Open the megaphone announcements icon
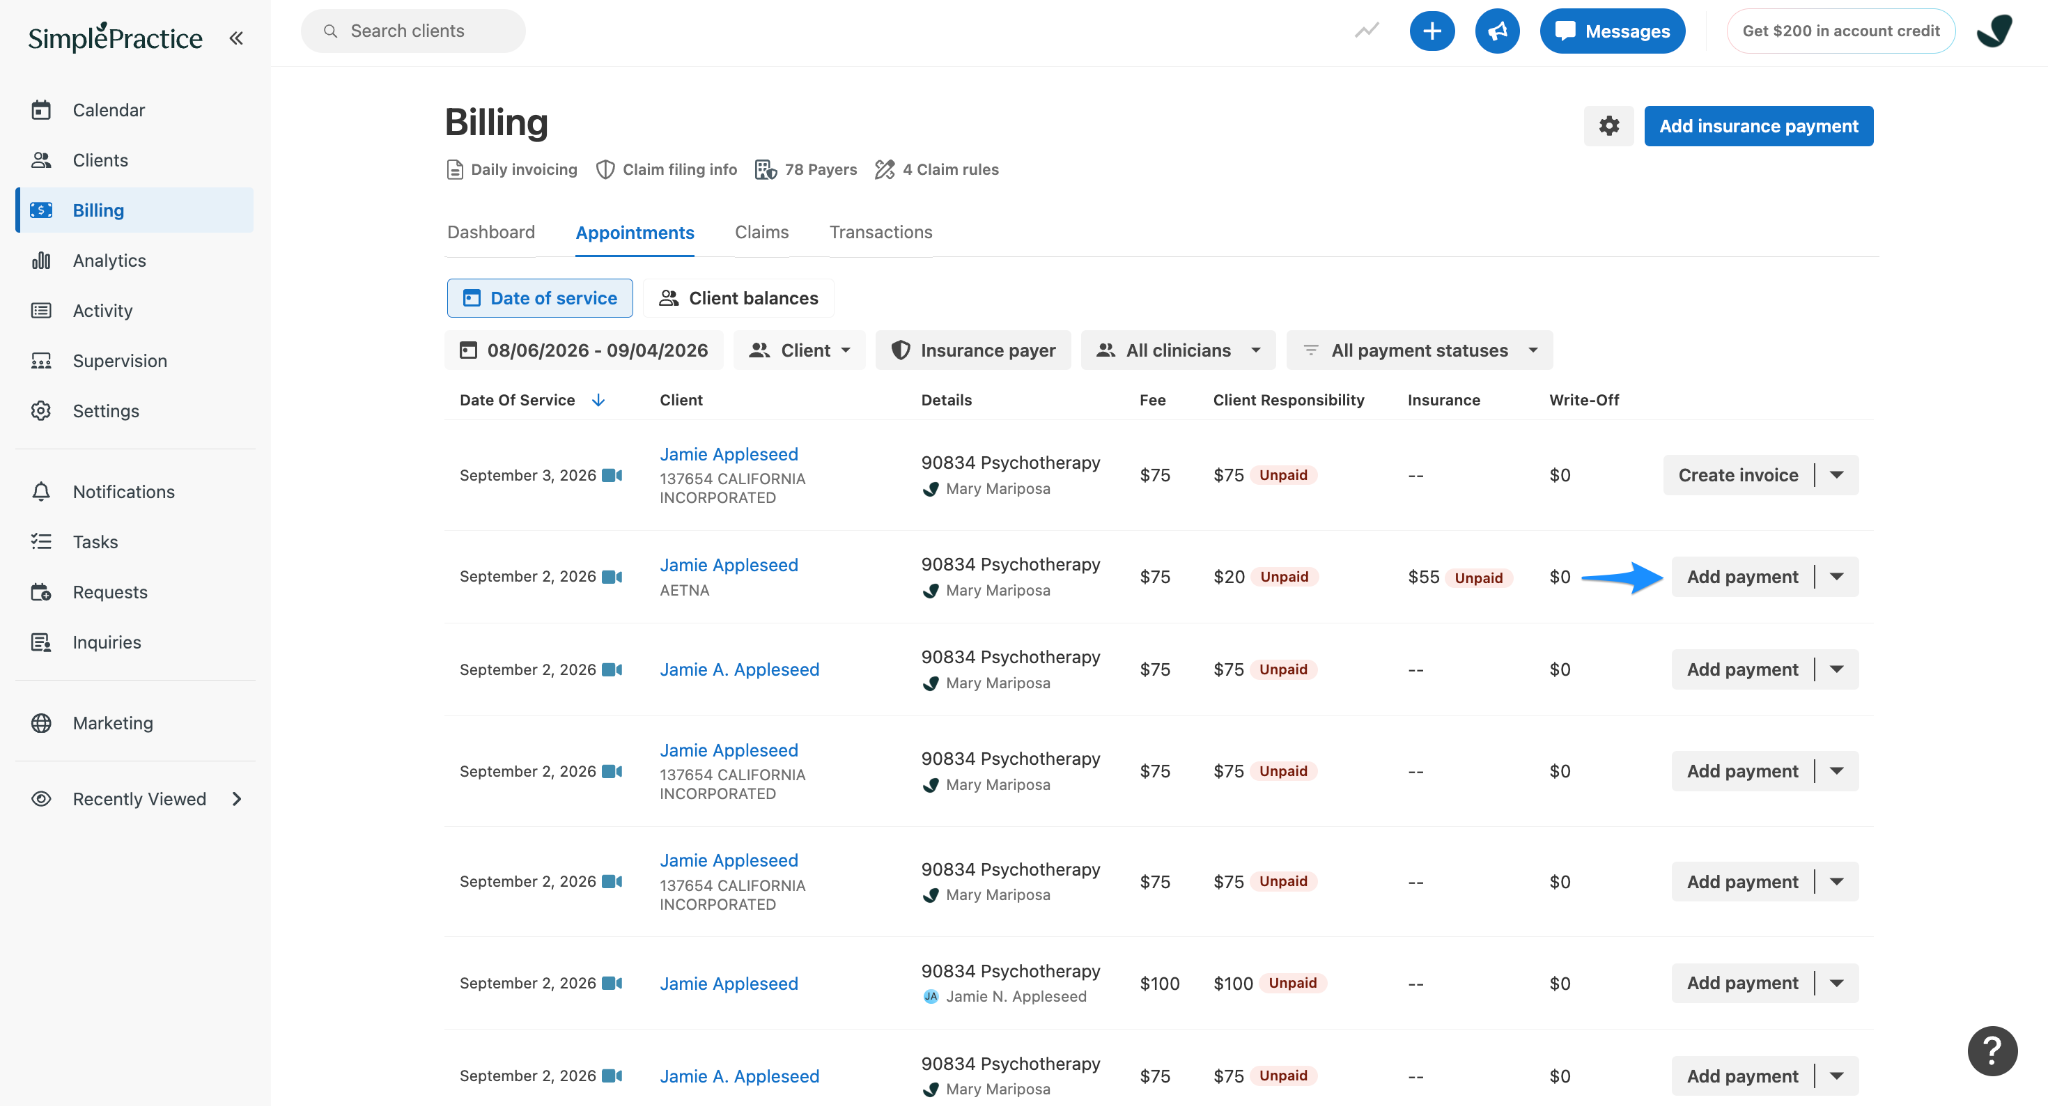The width and height of the screenshot is (2048, 1106). pyautogui.click(x=1497, y=31)
